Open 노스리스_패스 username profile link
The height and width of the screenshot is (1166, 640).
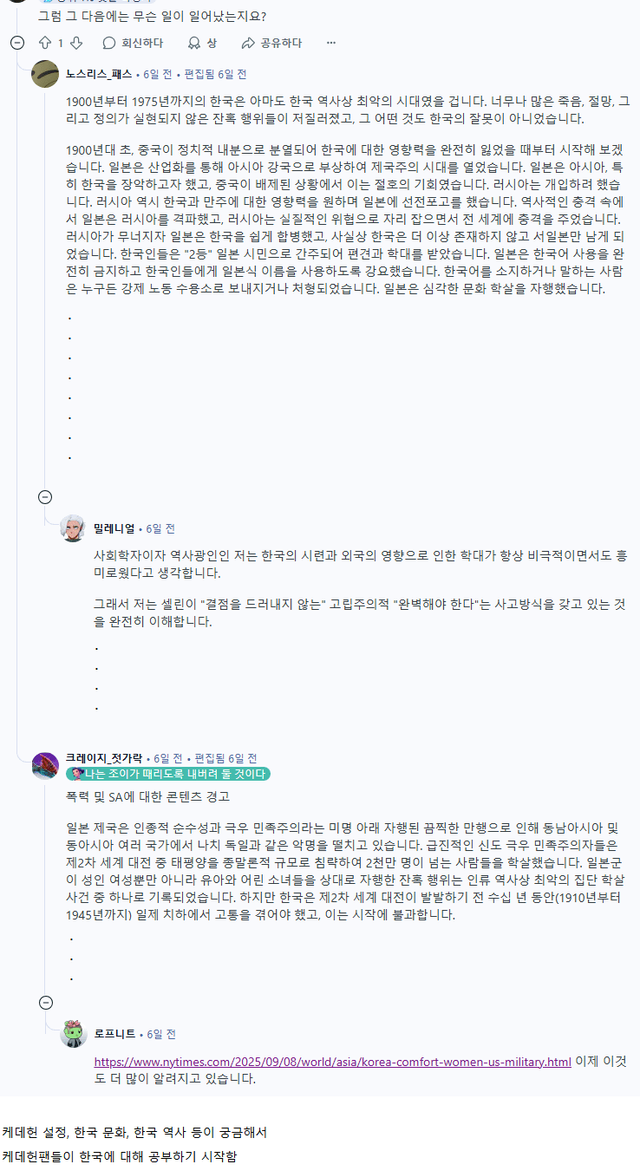99,74
